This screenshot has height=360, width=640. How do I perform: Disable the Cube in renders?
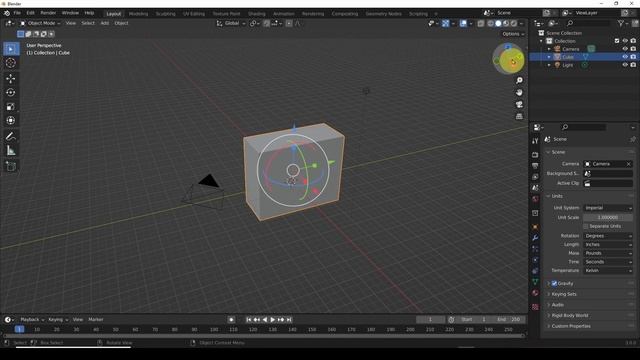click(633, 57)
